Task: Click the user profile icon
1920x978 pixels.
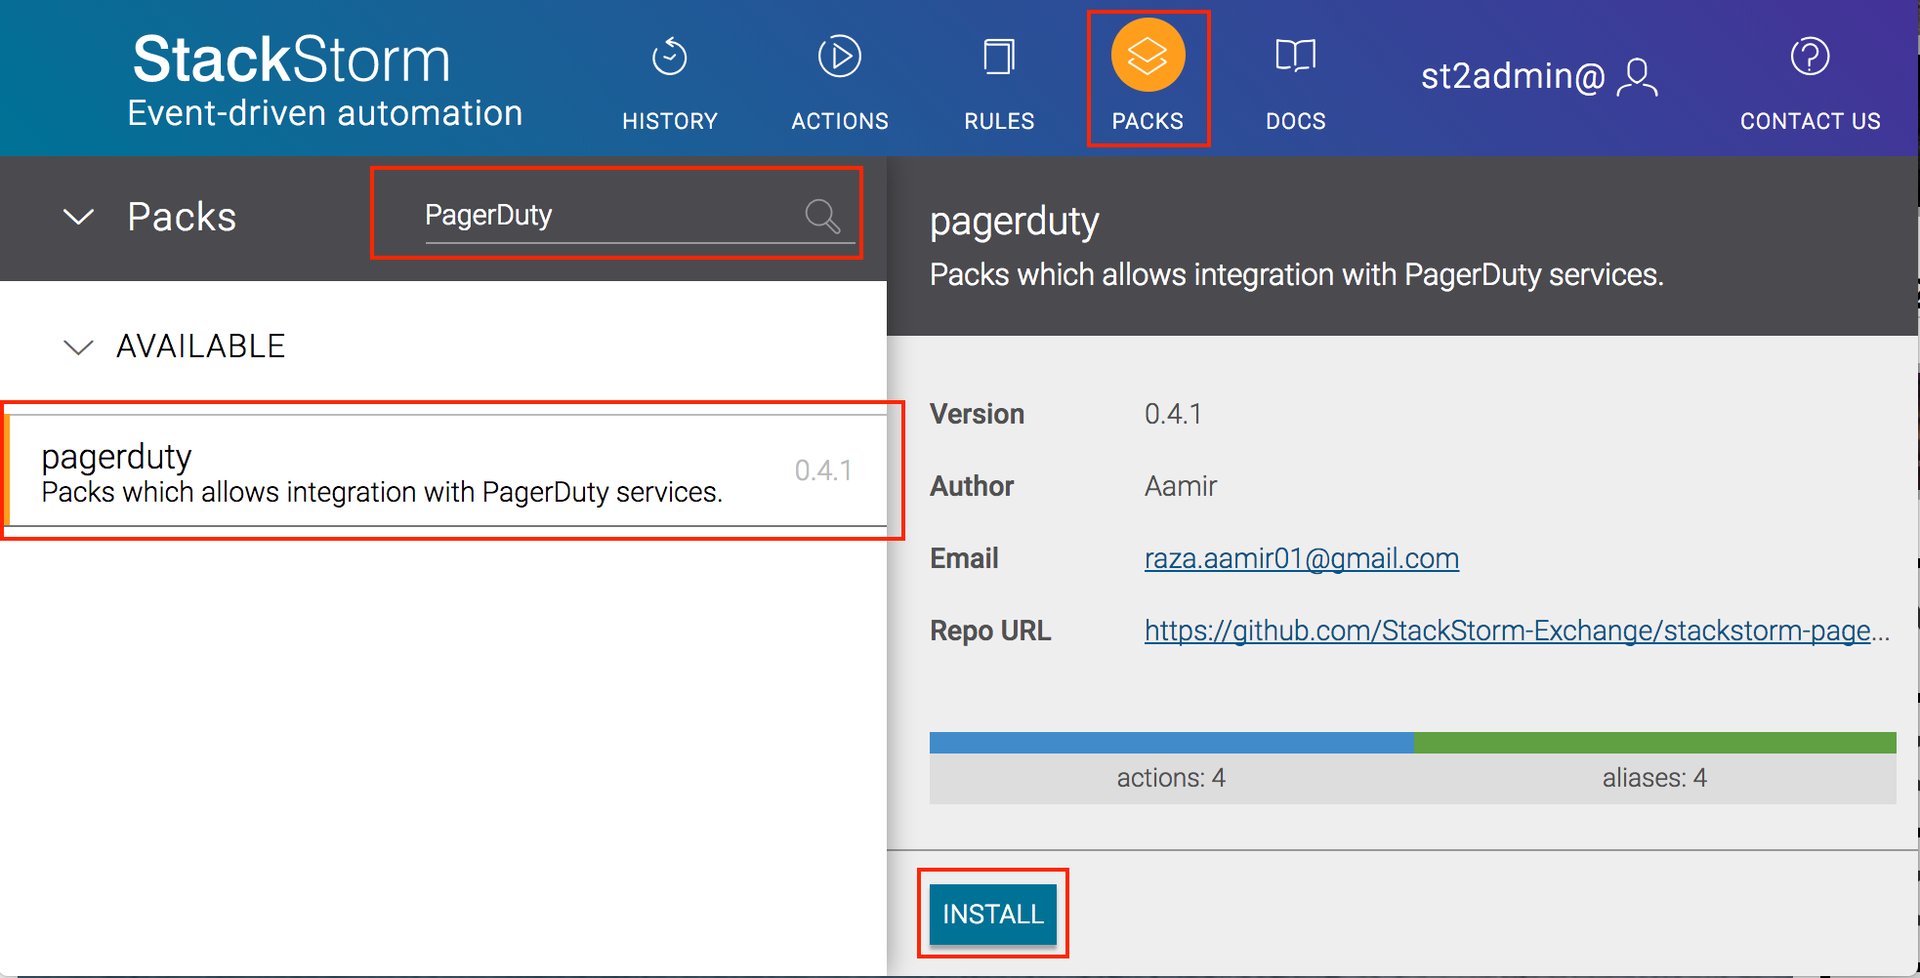Action: pyautogui.click(x=1637, y=77)
